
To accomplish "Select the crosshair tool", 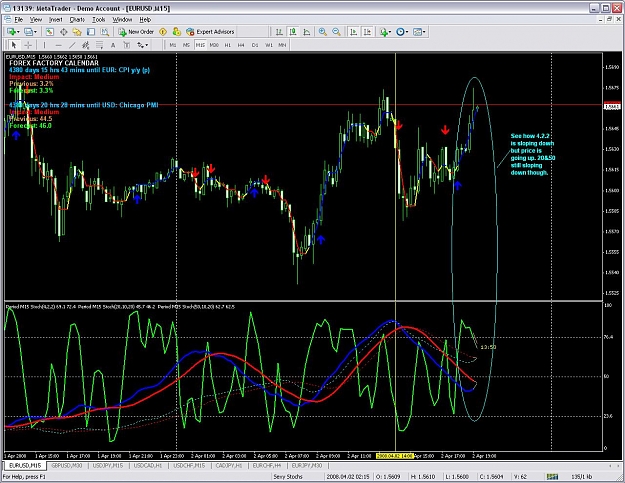I will coord(28,45).
